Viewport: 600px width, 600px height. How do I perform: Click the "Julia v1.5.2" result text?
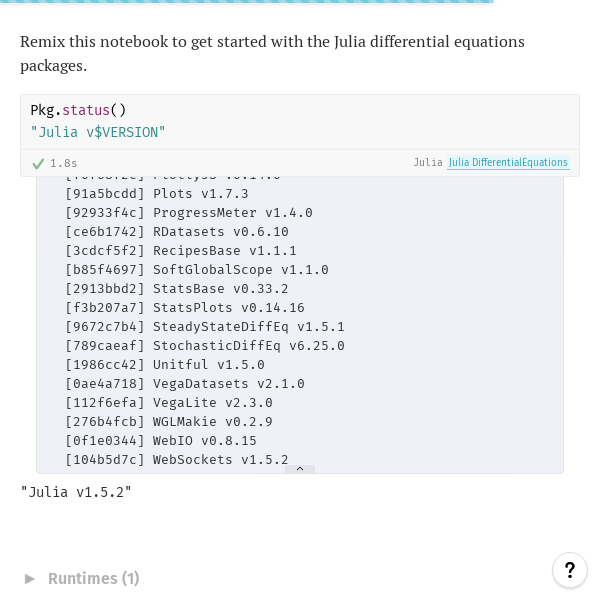click(x=76, y=492)
